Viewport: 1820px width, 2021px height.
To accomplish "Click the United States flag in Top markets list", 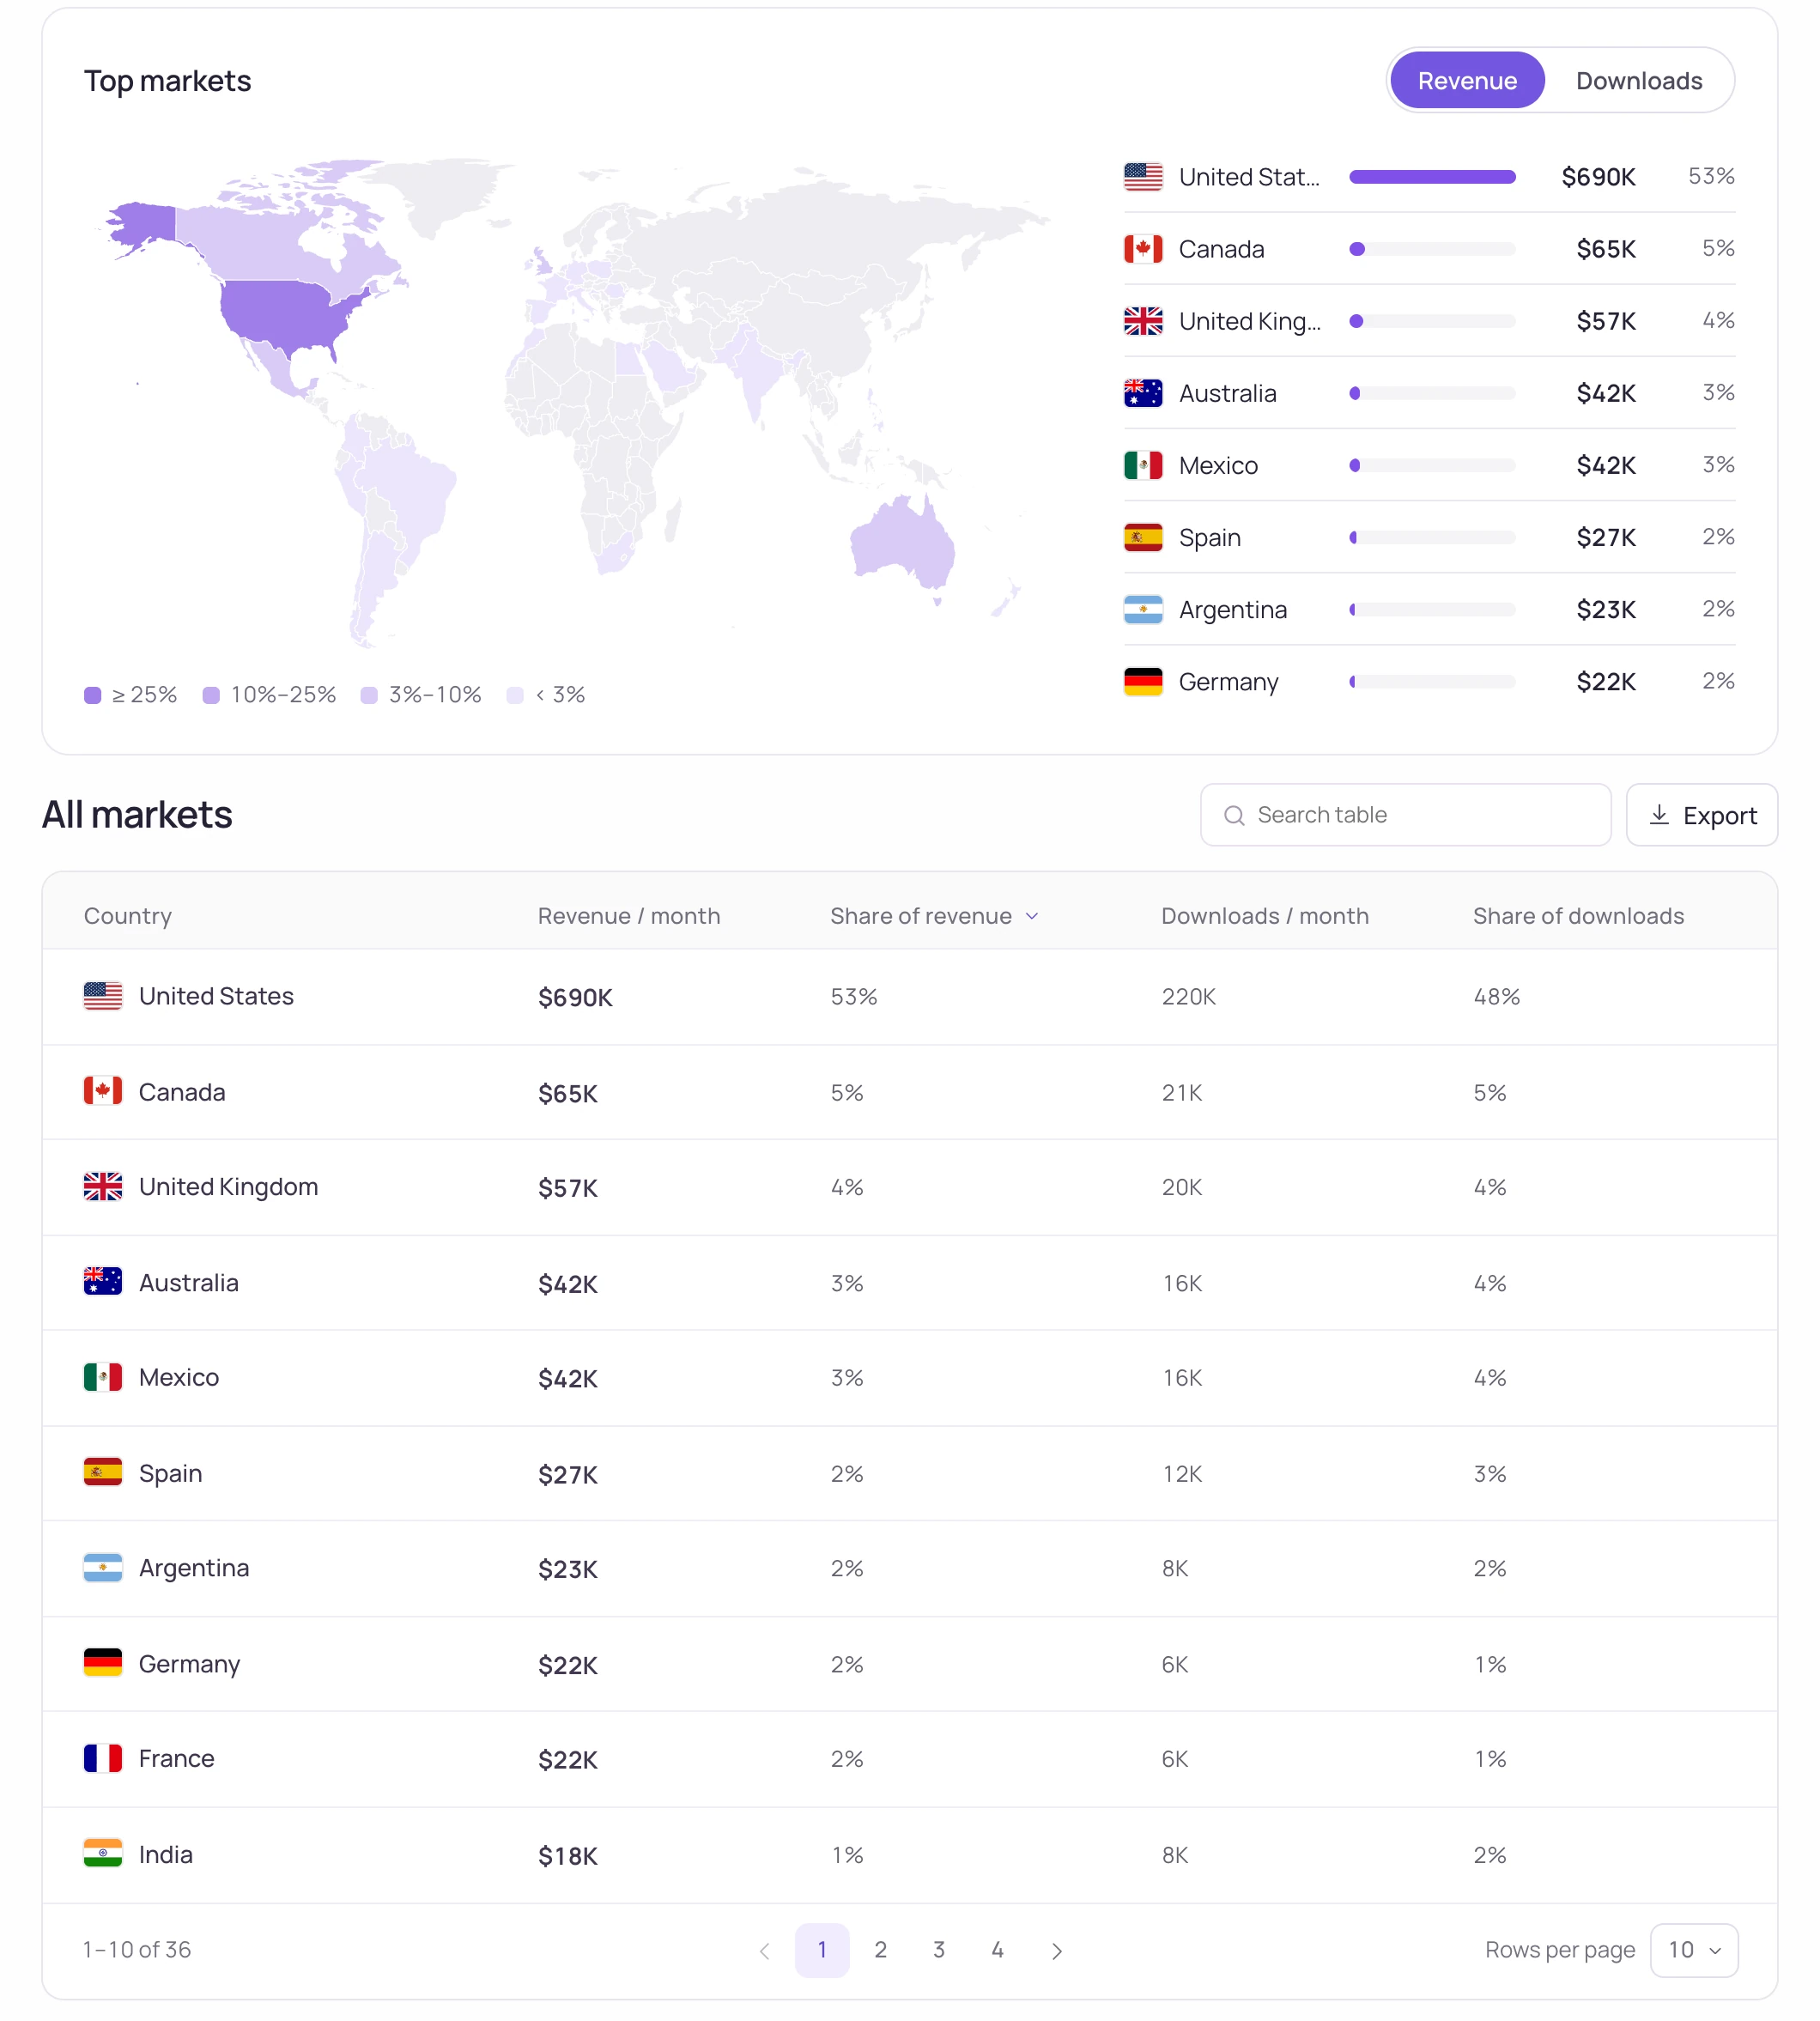I will [x=1143, y=177].
